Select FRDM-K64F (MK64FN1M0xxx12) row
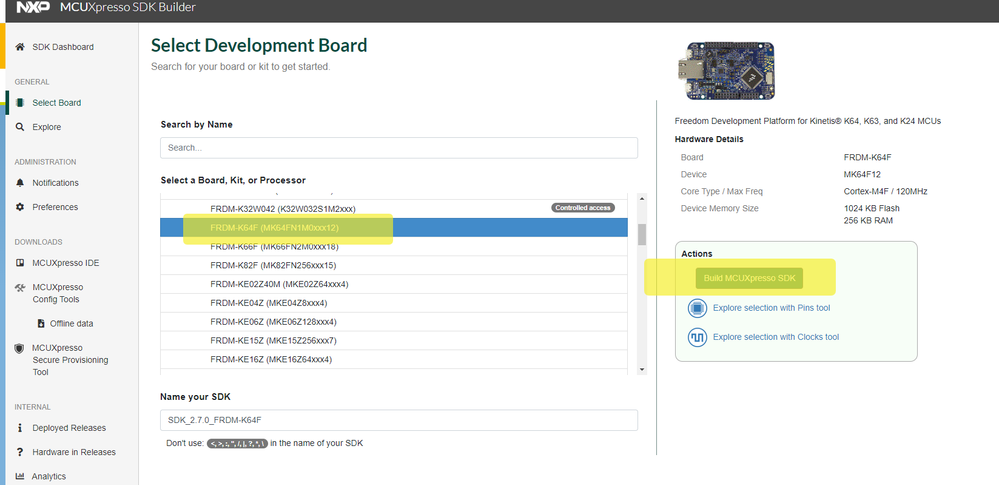The width and height of the screenshot is (999, 485). (x=394, y=228)
